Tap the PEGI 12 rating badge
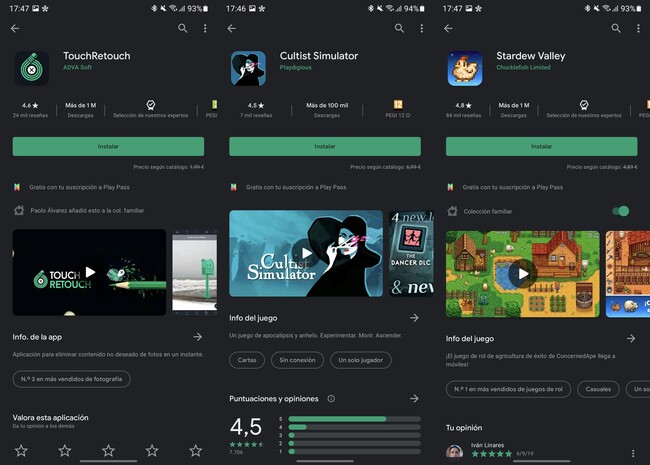This screenshot has height=465, width=650. click(x=398, y=104)
